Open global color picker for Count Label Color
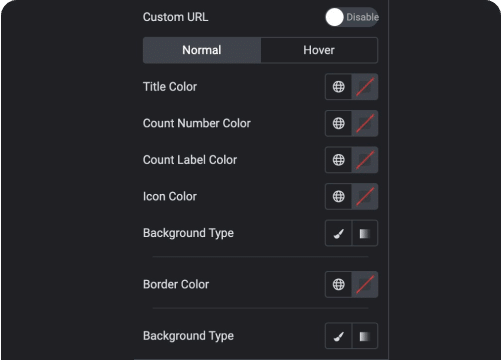 (x=338, y=160)
